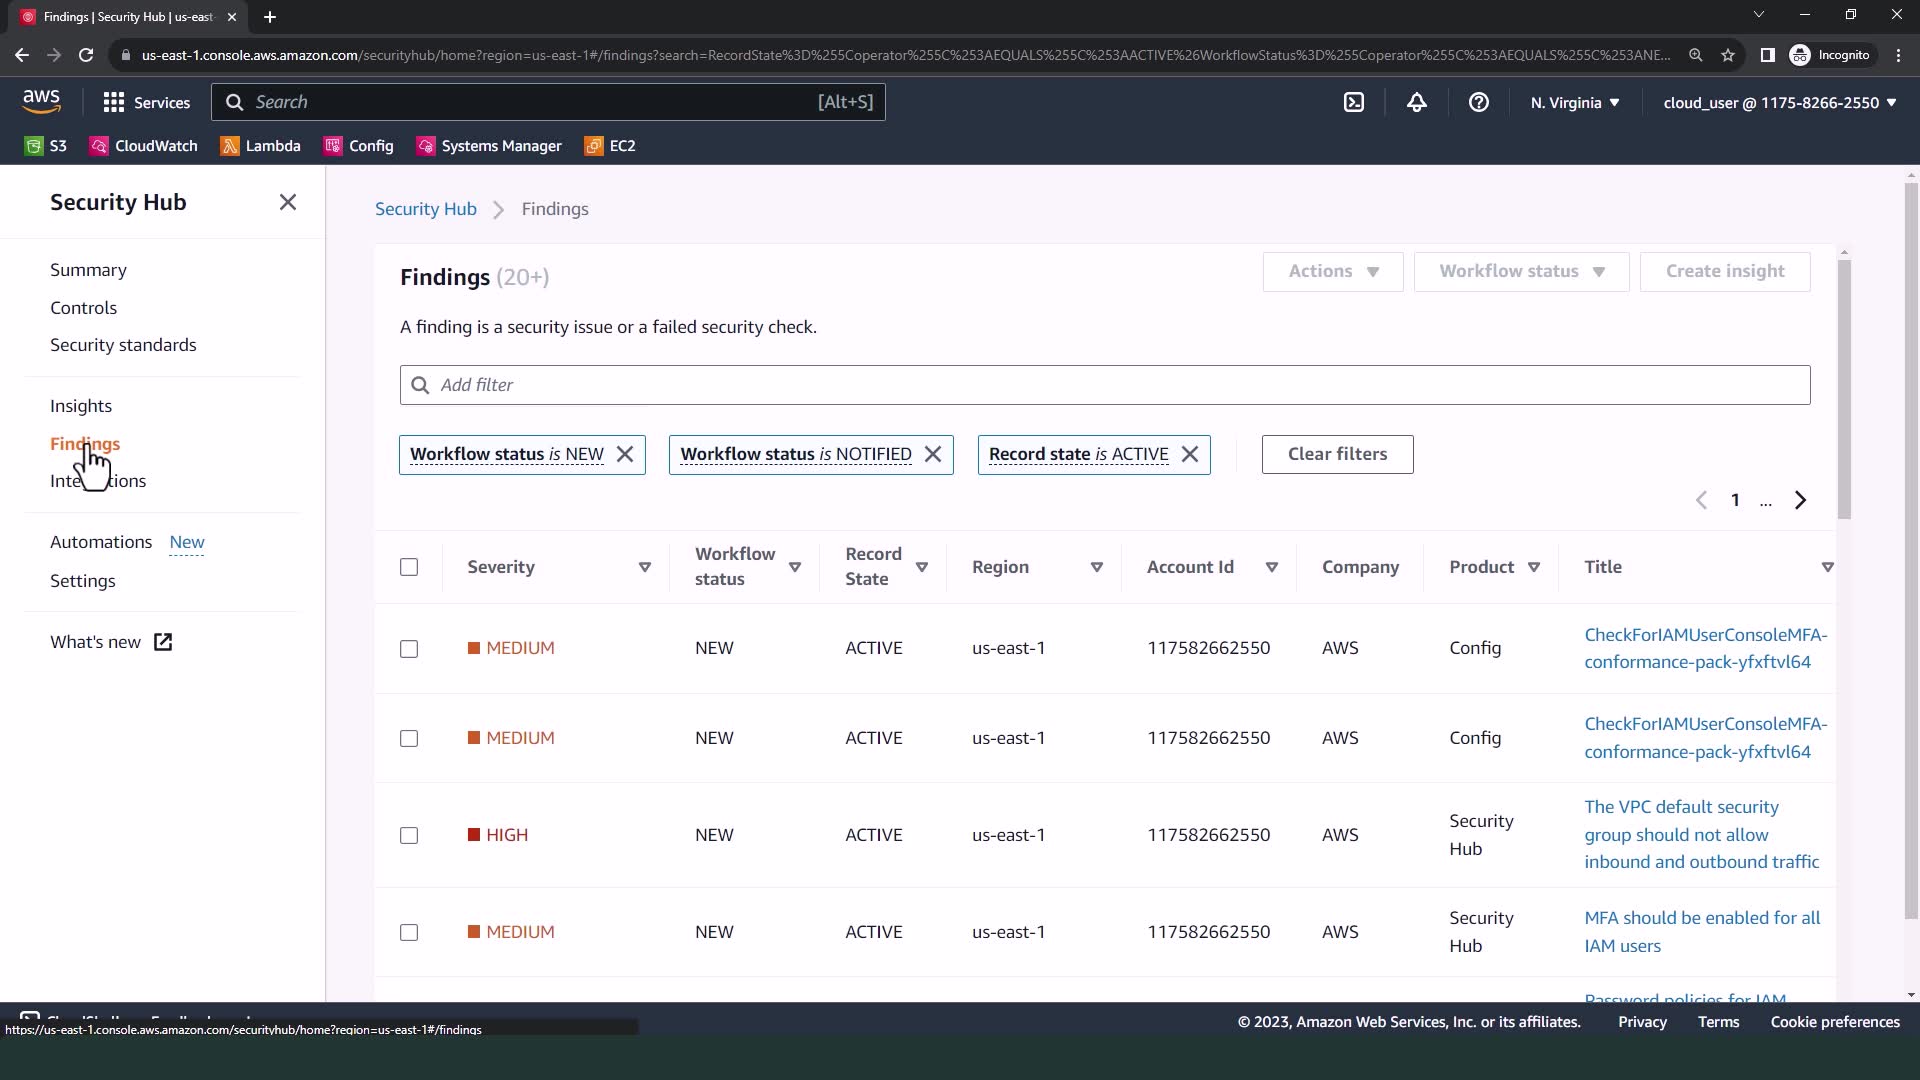Open the CloudShell icon in the header
The image size is (1920, 1080).
coord(1354,102)
